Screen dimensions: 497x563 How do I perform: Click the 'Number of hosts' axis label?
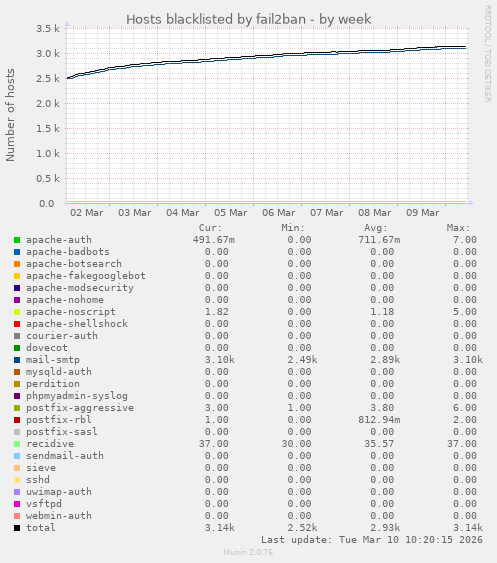(x=10, y=115)
